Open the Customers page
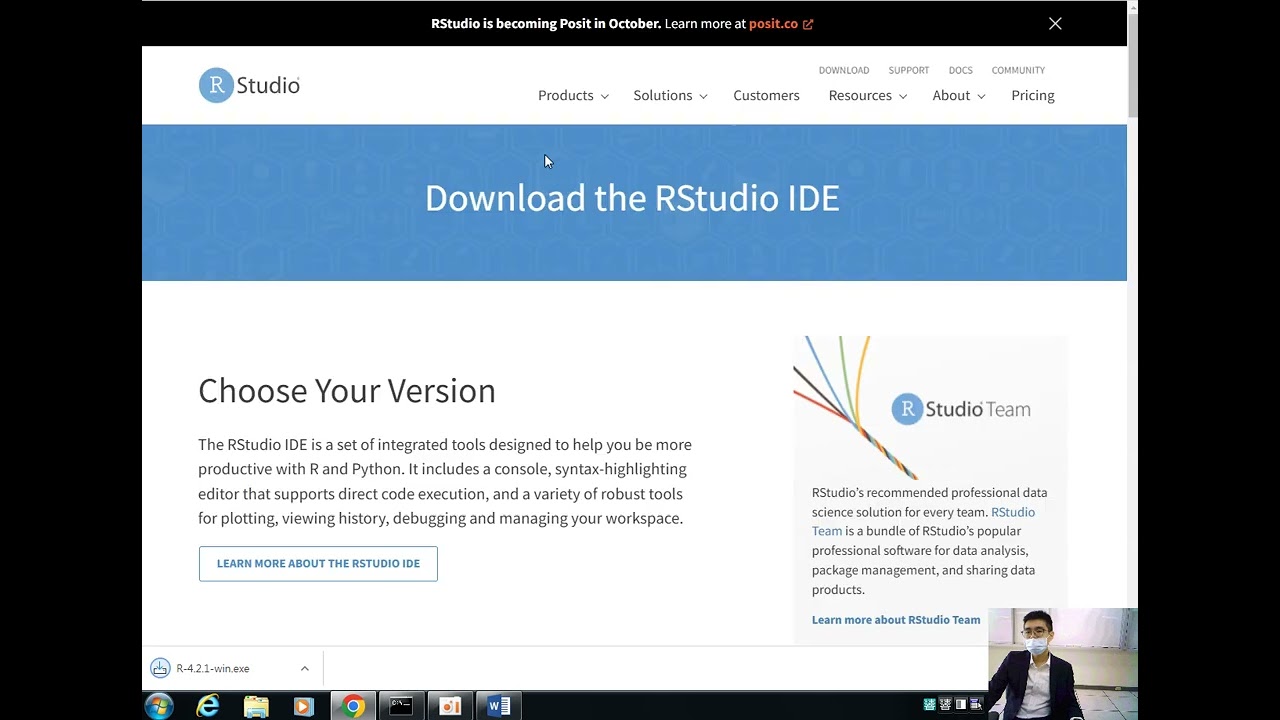Image resolution: width=1280 pixels, height=720 pixels. click(x=766, y=95)
